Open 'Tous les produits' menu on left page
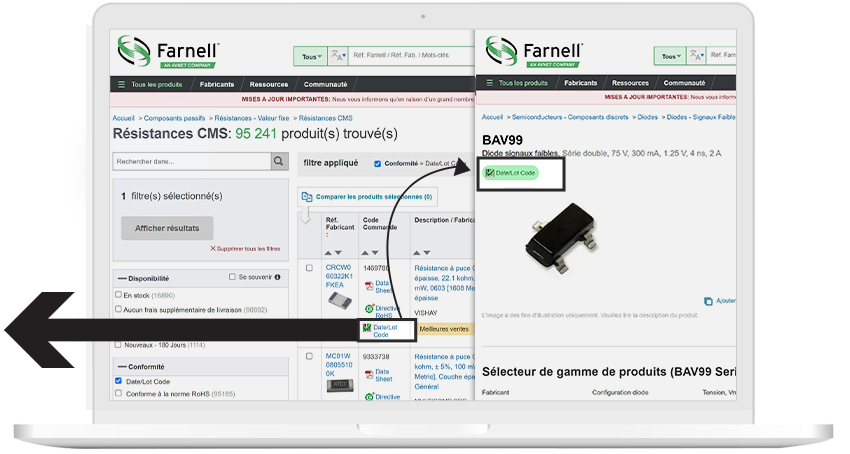Screen dimensions: 850x454 coord(150,84)
